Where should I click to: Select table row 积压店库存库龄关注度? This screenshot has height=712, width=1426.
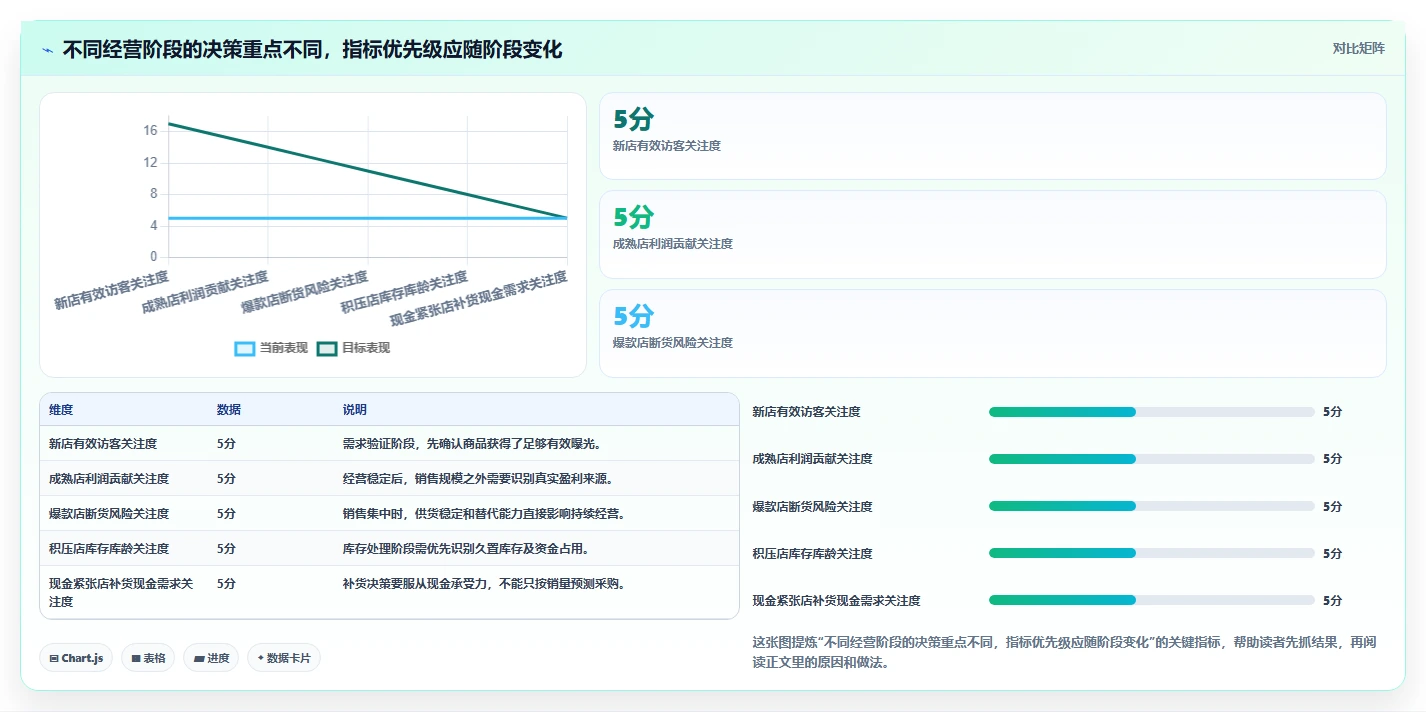point(389,549)
